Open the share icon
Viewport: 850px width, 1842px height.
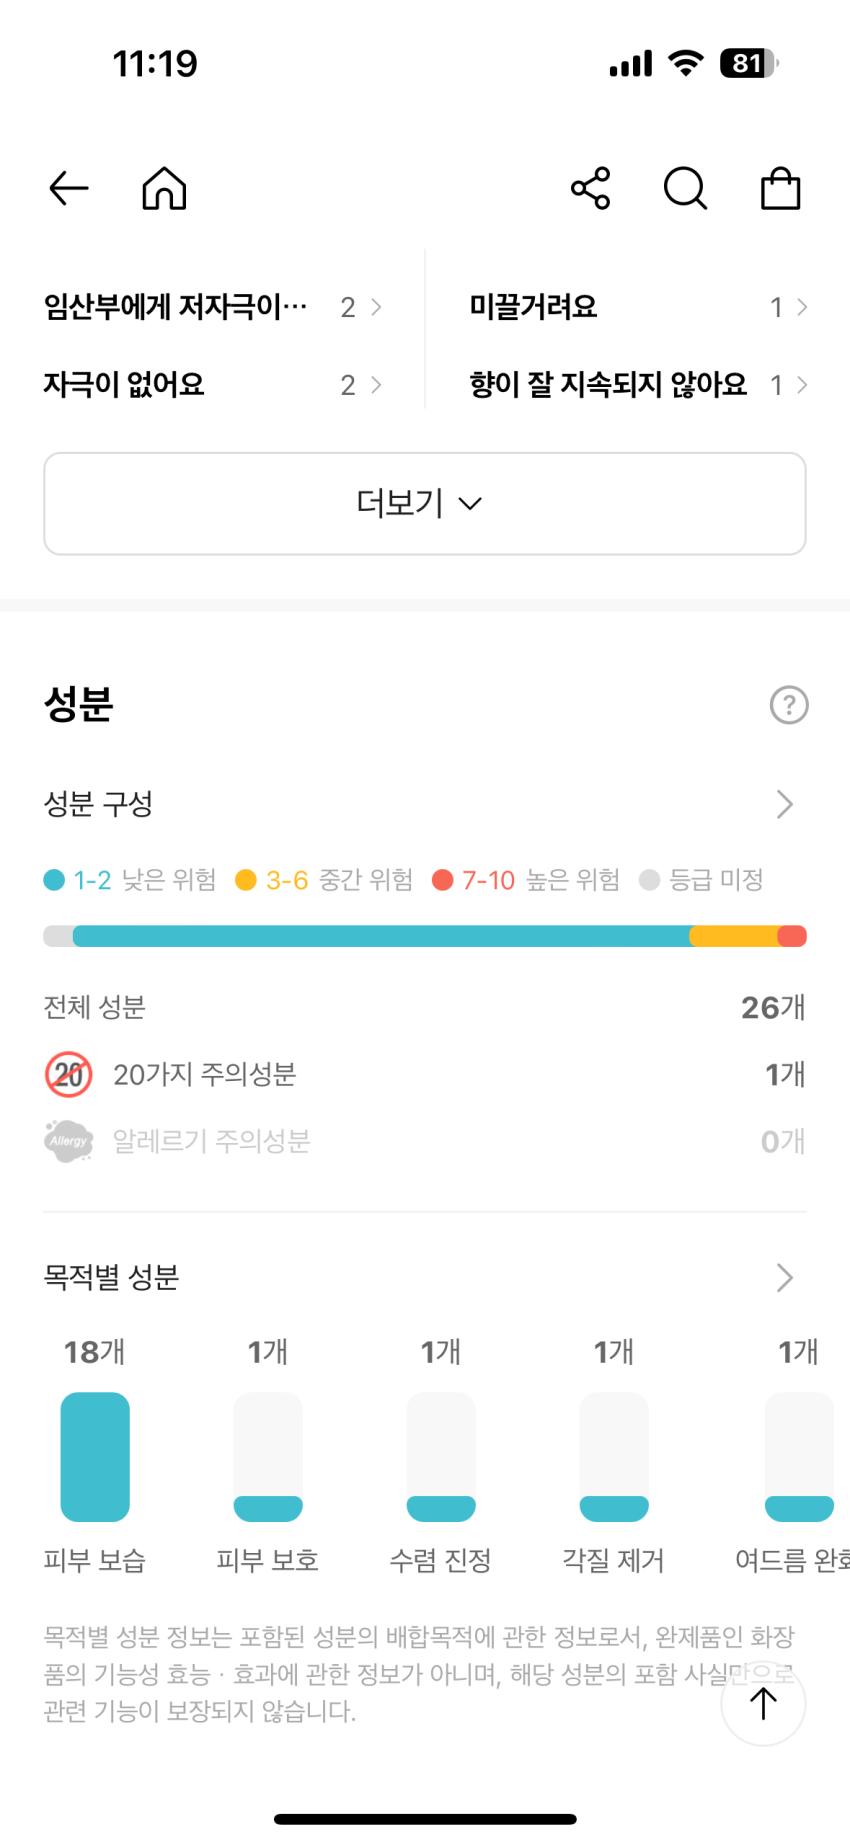[x=591, y=188]
